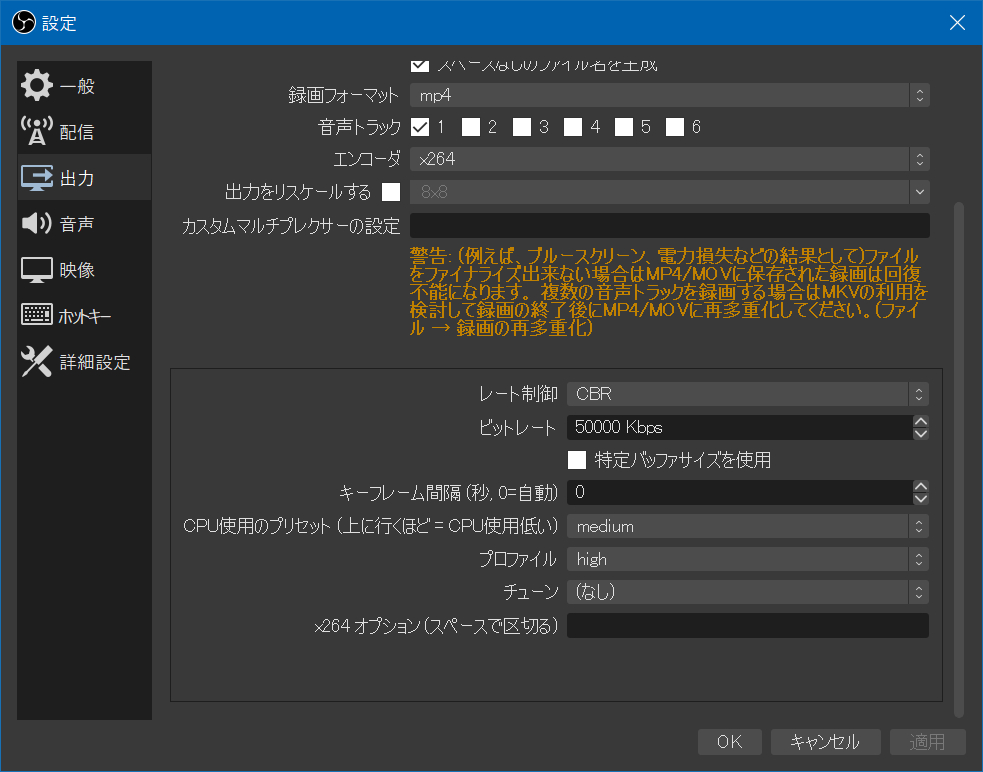Viewport: 983px width, 772px height.
Task: Click the Advanced tools icon in sidebar
Action: (x=36, y=361)
